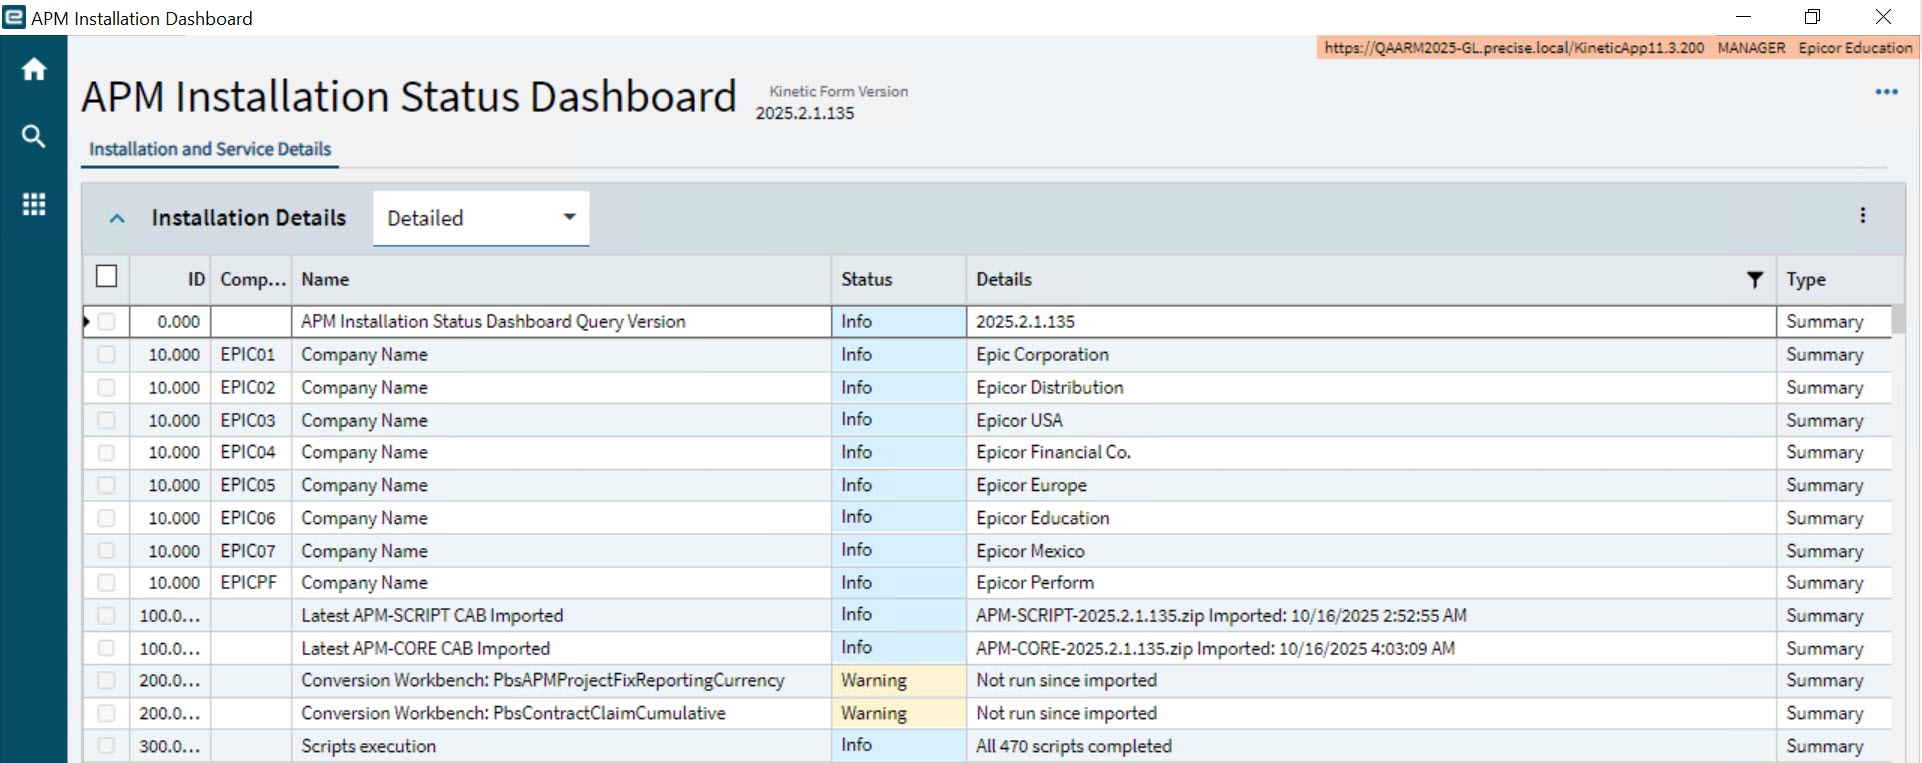The image size is (1922, 763).
Task: Click the EPIC05 company cell
Action: coord(251,485)
